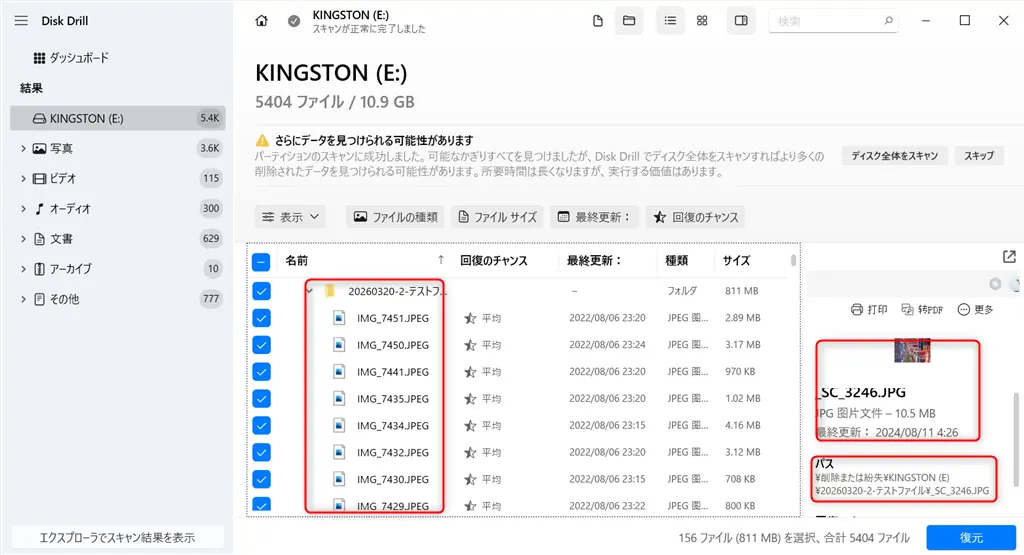Screen dimensions: 1024x555
Task: Select the IMG_7434.JPEG file name
Action: [x=392, y=426]
